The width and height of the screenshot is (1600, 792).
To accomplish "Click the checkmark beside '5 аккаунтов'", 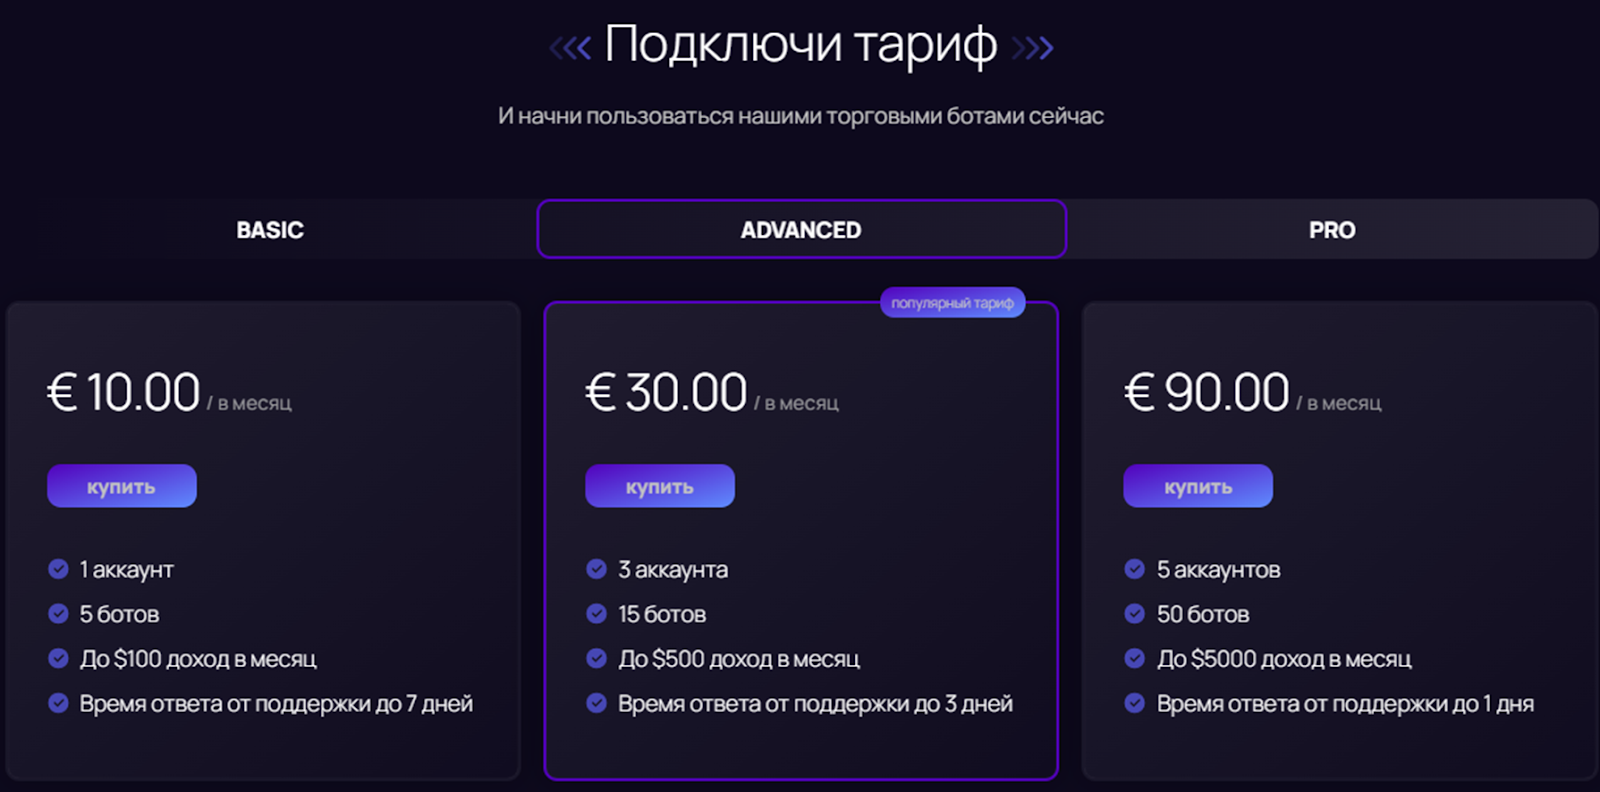I will 1135,569.
